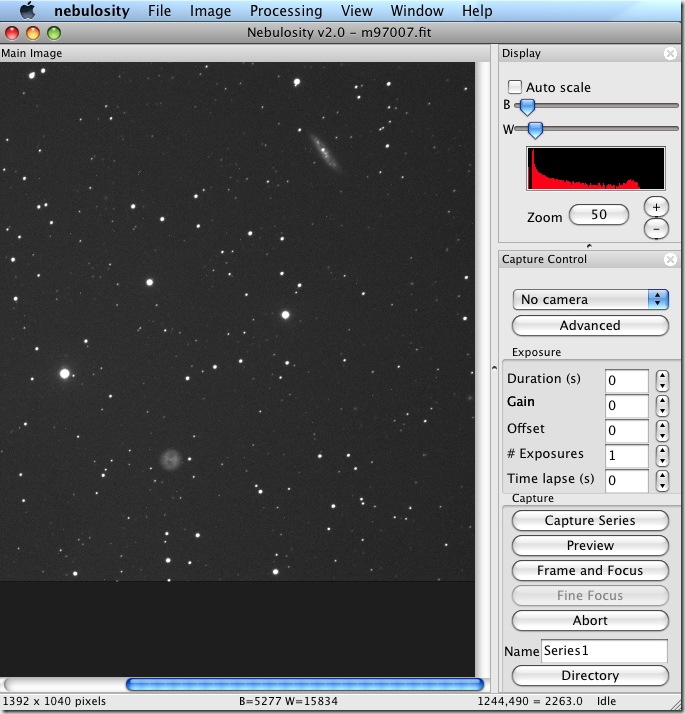This screenshot has height=714, width=685.
Task: Click the expander arrow below Display panel
Action: click(x=589, y=246)
